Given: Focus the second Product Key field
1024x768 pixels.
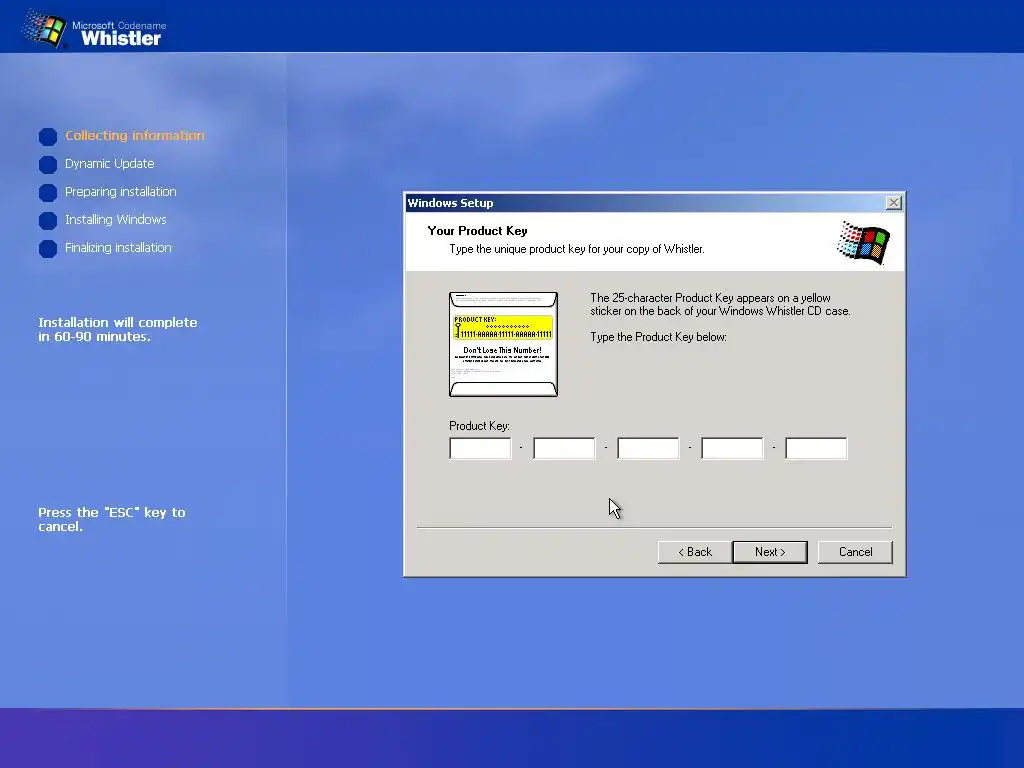Looking at the screenshot, I should tap(564, 448).
